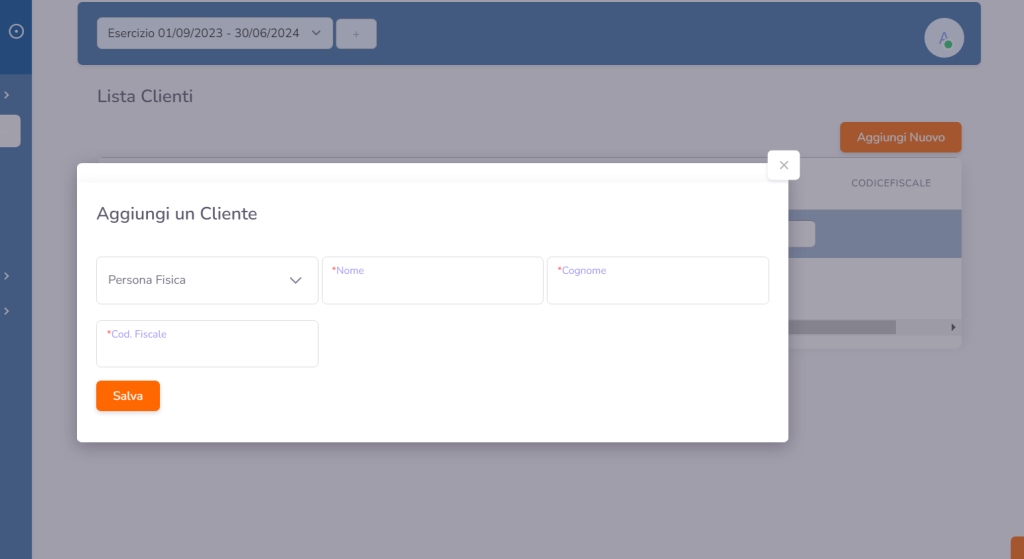Expand the bottom sidebar chevron item
1024x559 pixels.
[x=7, y=311]
